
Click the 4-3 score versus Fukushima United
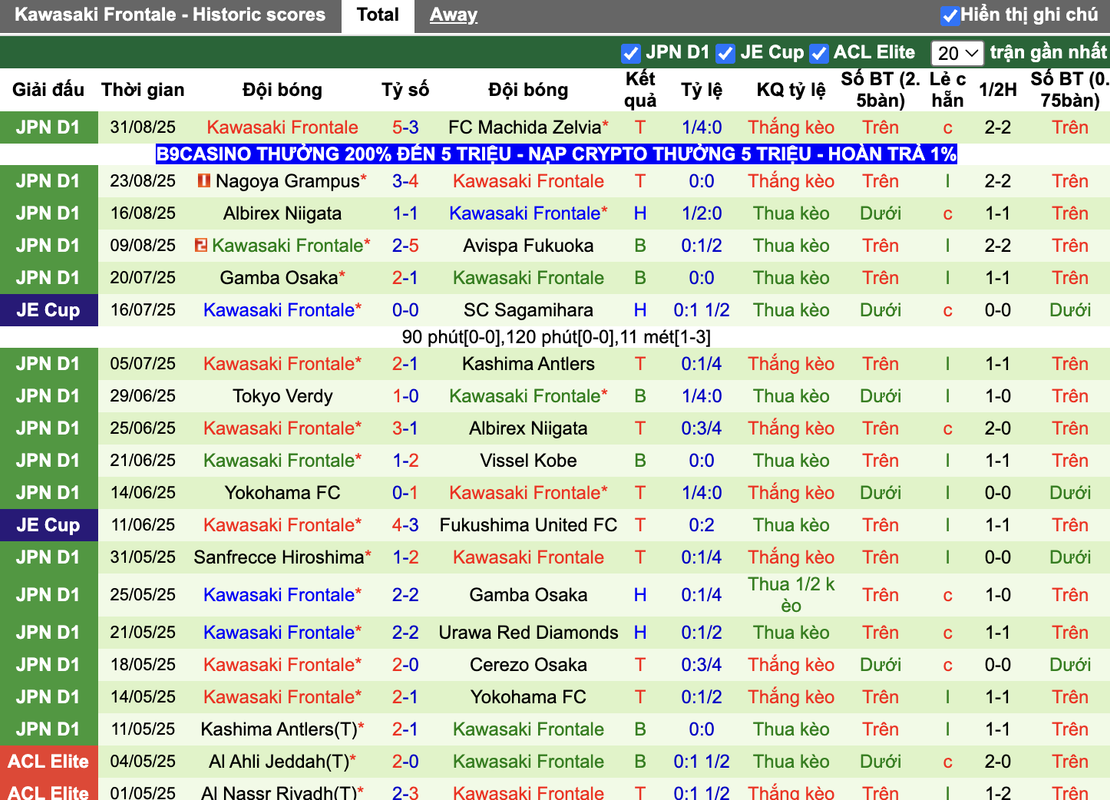point(405,525)
